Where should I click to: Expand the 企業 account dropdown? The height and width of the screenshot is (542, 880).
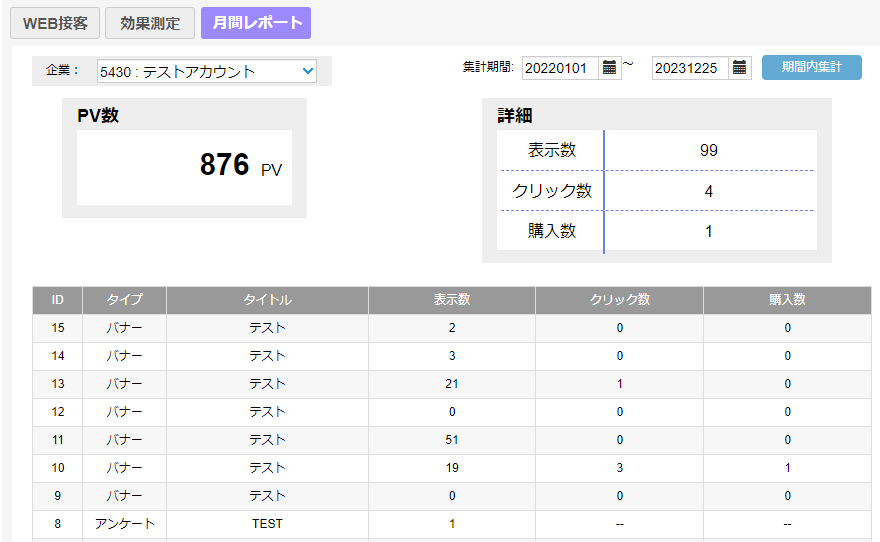click(207, 71)
